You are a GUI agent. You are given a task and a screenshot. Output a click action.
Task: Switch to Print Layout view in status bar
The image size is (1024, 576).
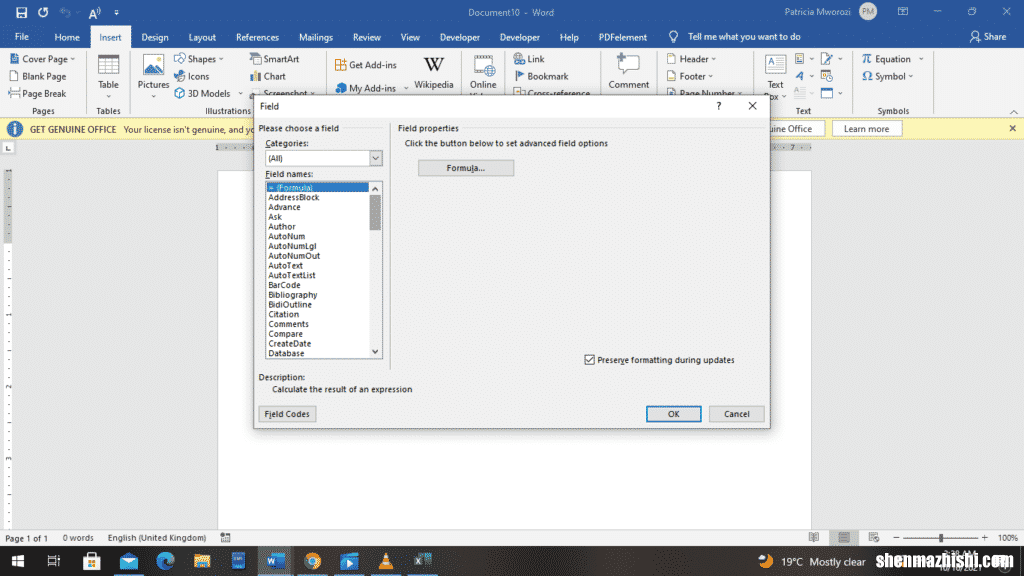844,537
